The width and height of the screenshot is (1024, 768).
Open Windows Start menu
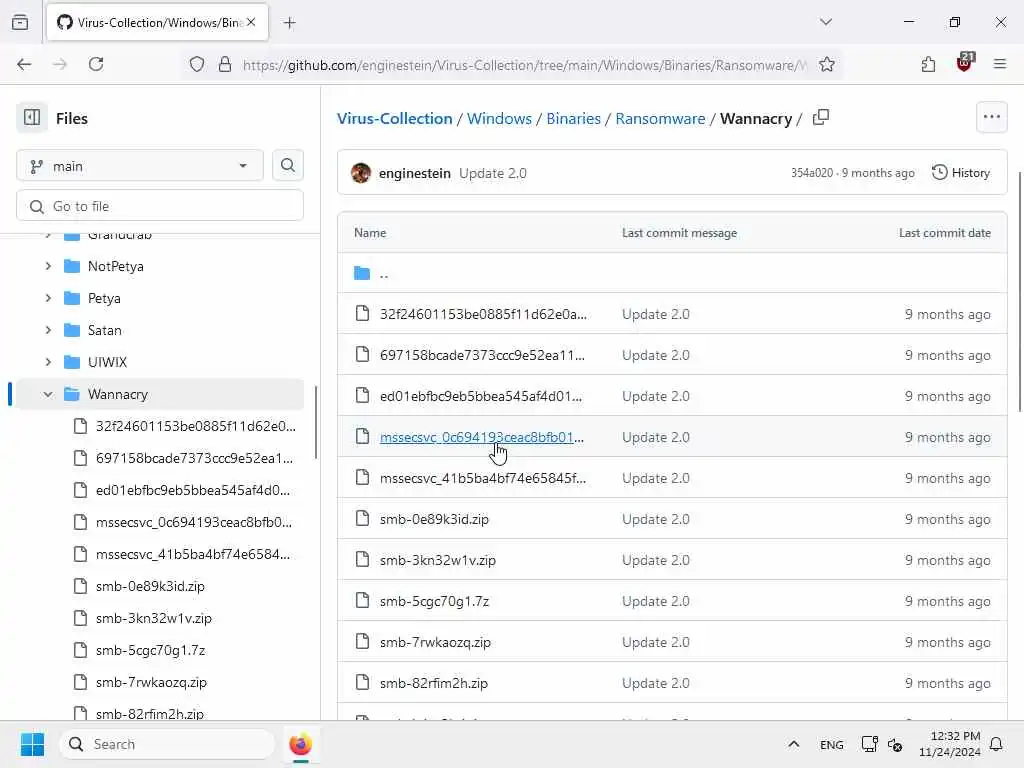(x=32, y=744)
